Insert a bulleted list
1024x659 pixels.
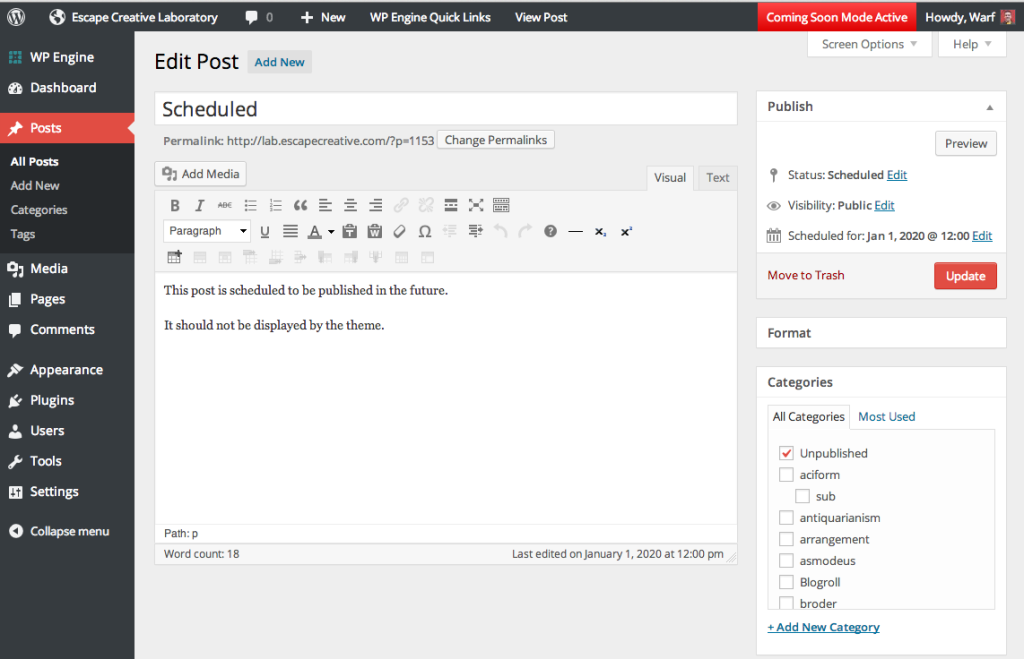[250, 205]
